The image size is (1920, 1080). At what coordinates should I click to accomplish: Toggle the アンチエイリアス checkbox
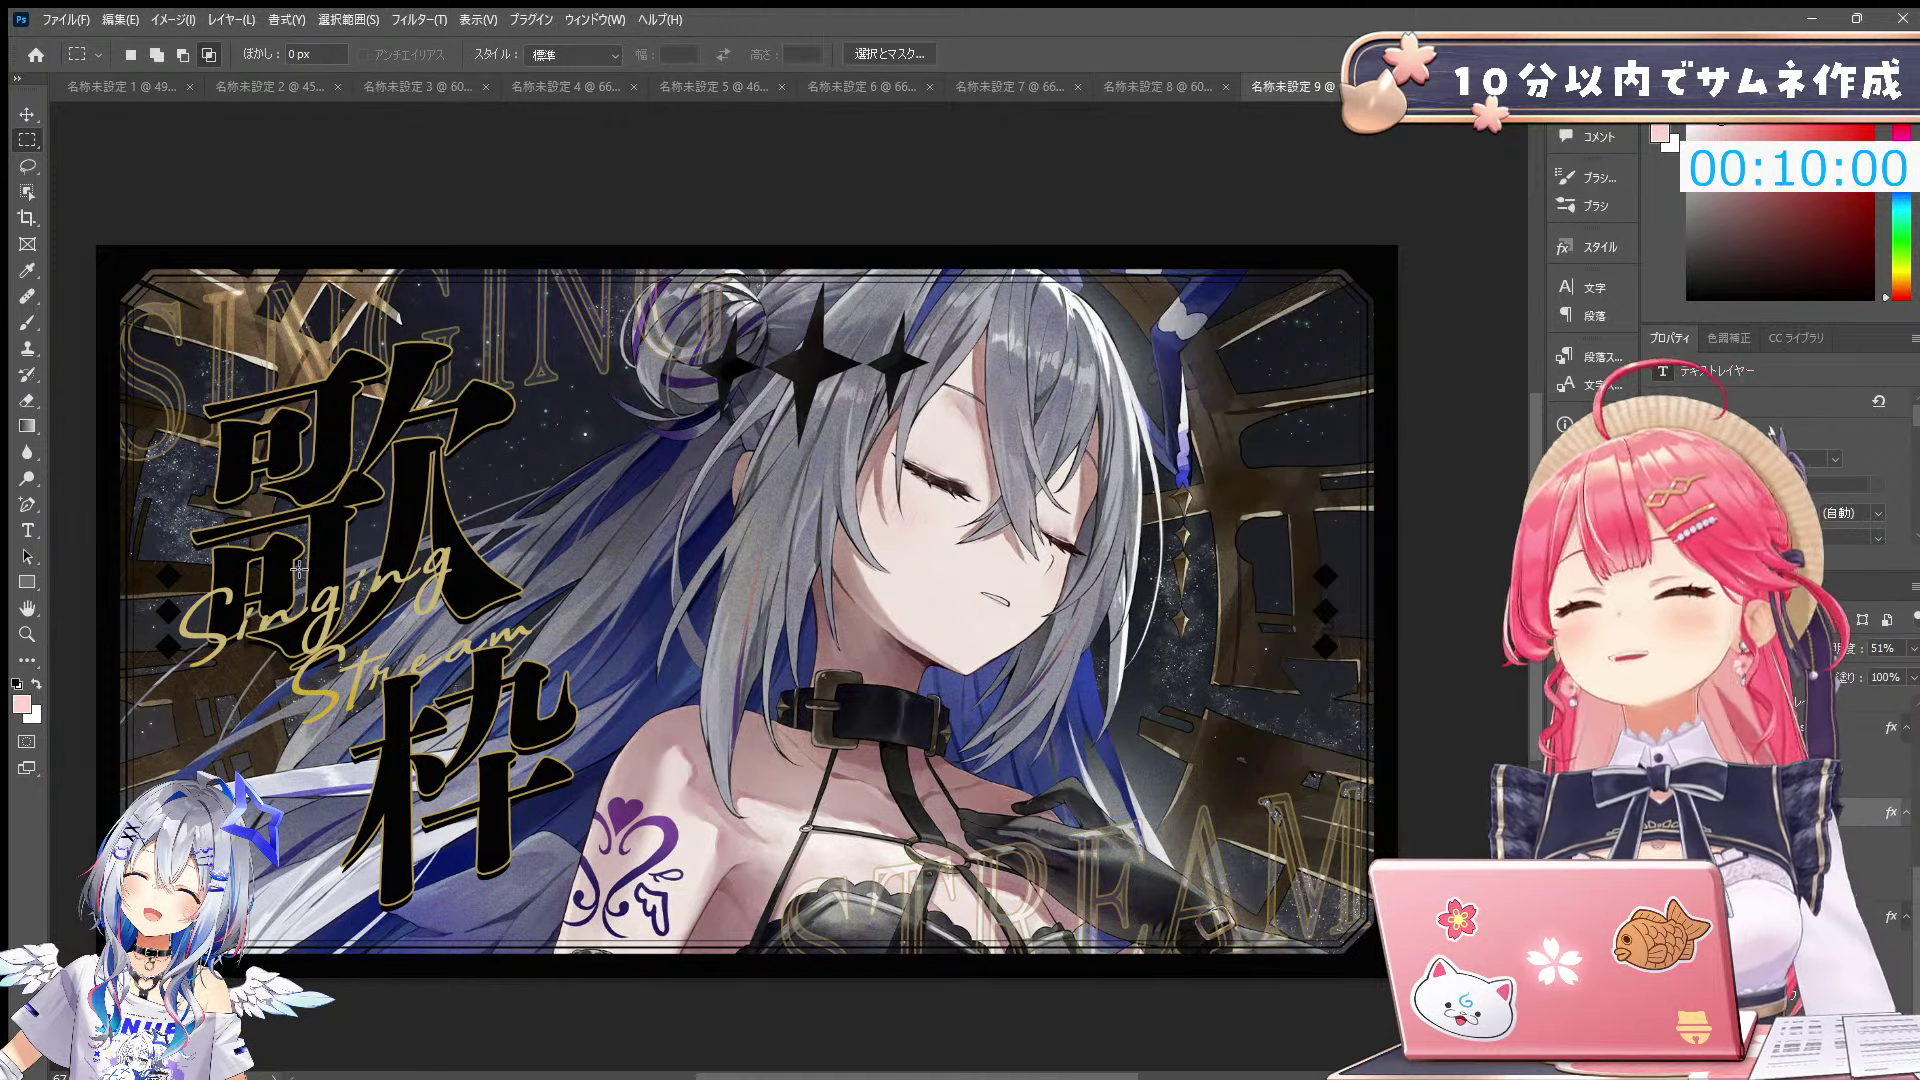coord(364,55)
